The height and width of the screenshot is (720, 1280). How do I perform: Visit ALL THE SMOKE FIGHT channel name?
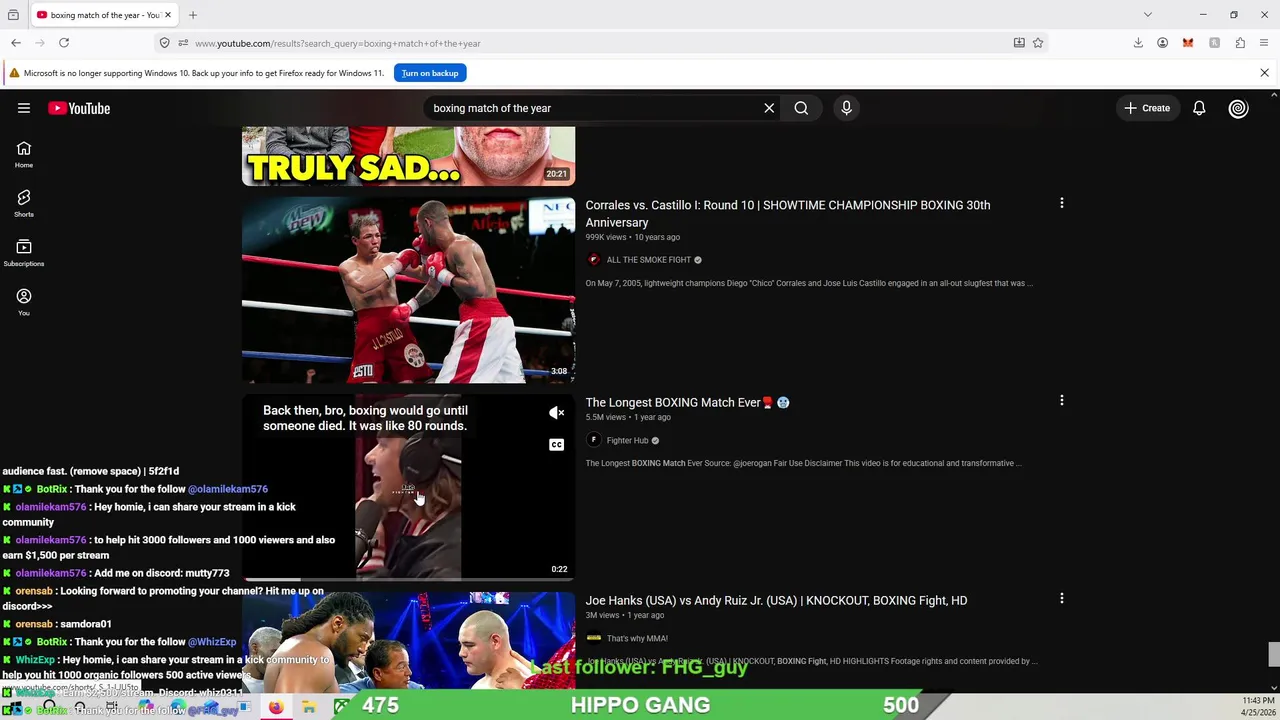tap(649, 260)
